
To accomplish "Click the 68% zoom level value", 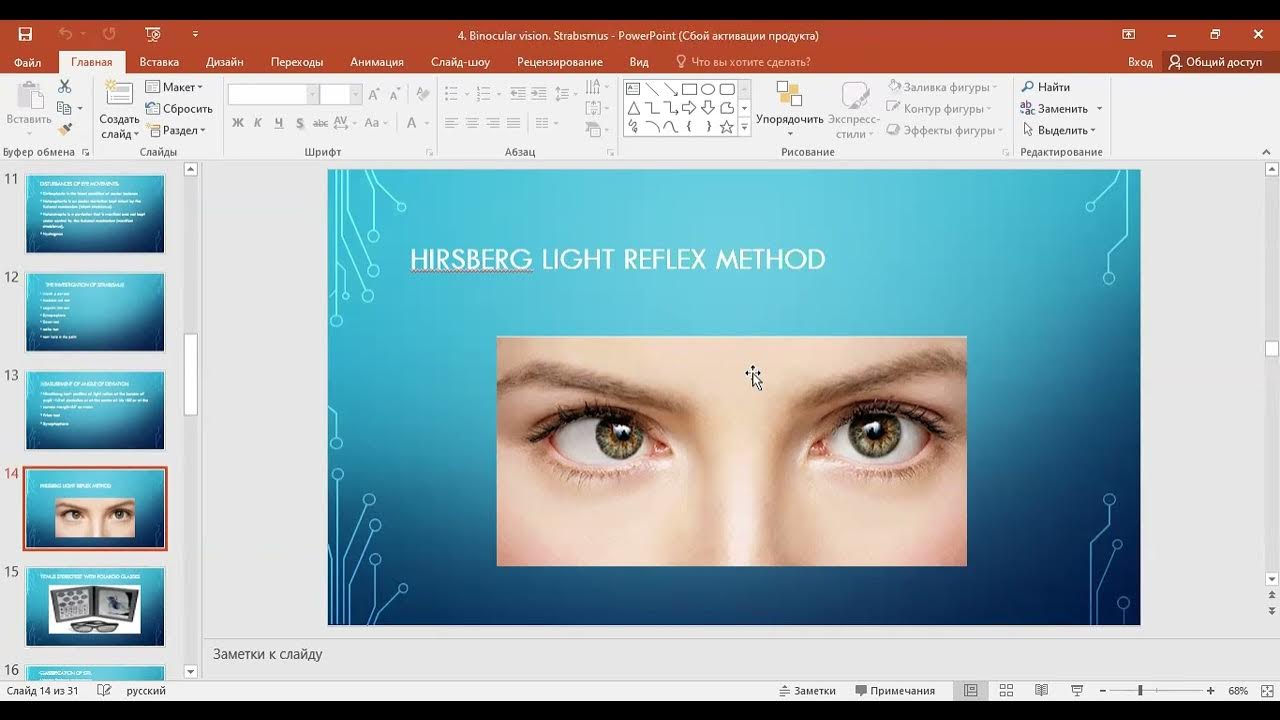I will coord(1238,691).
